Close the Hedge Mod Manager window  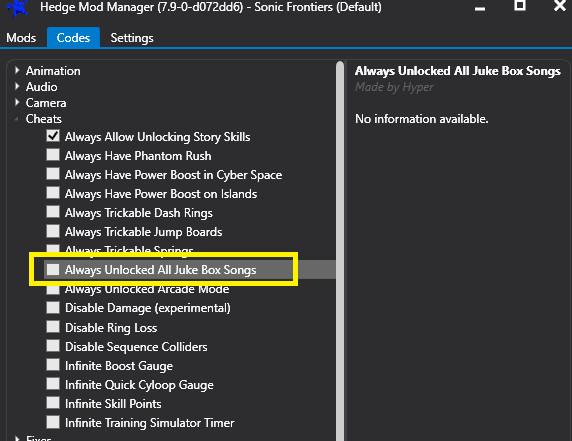point(560,5)
